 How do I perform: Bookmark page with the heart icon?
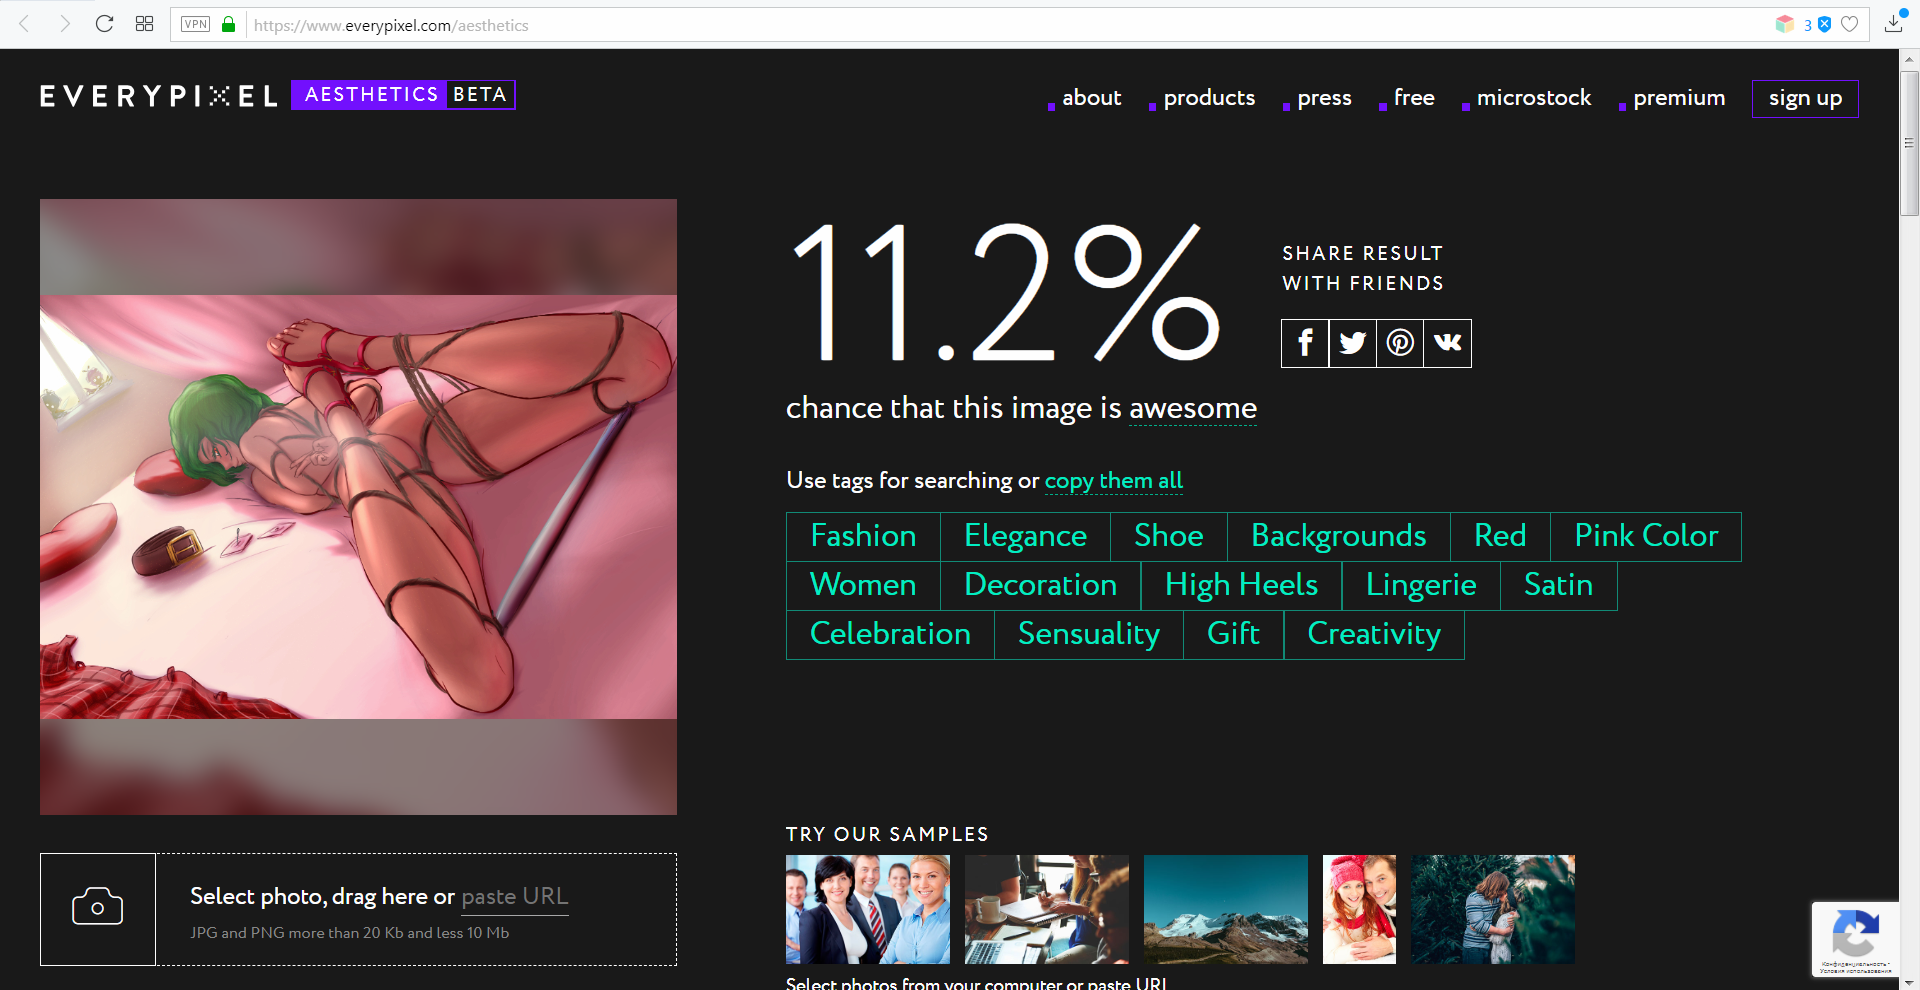point(1850,24)
